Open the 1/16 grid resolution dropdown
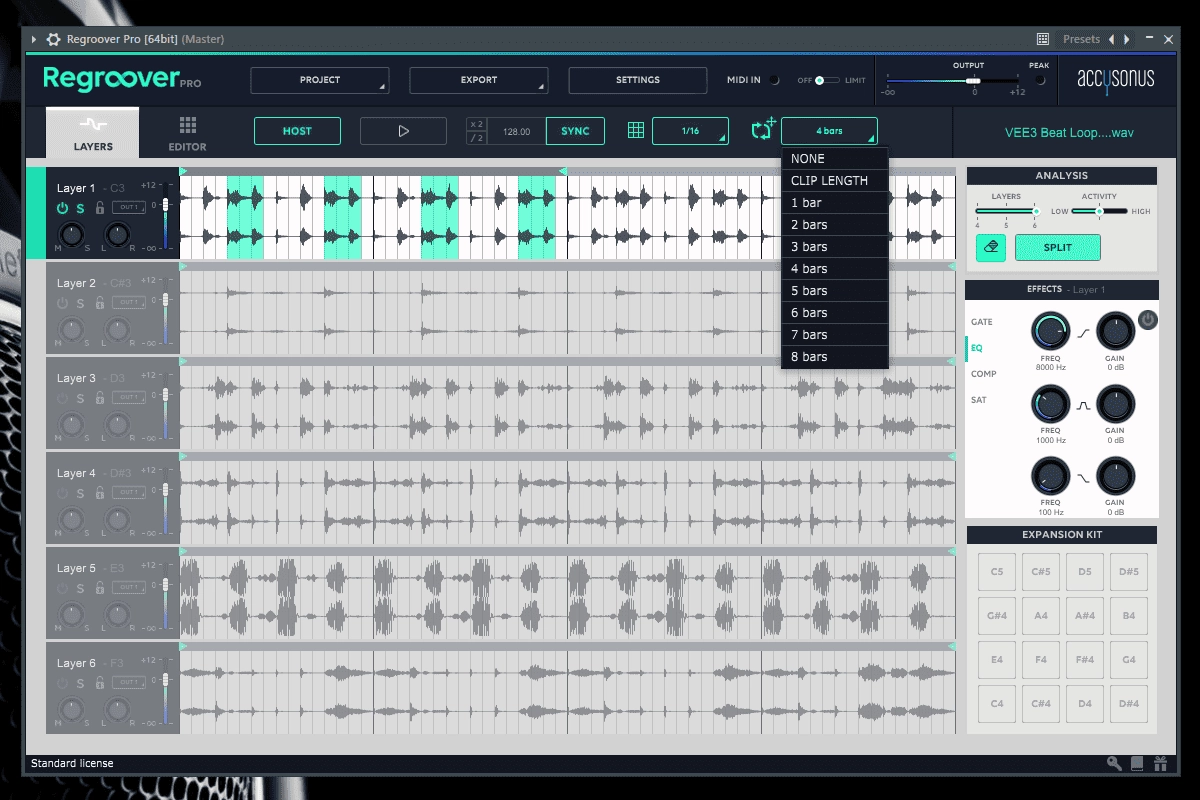 [x=691, y=131]
